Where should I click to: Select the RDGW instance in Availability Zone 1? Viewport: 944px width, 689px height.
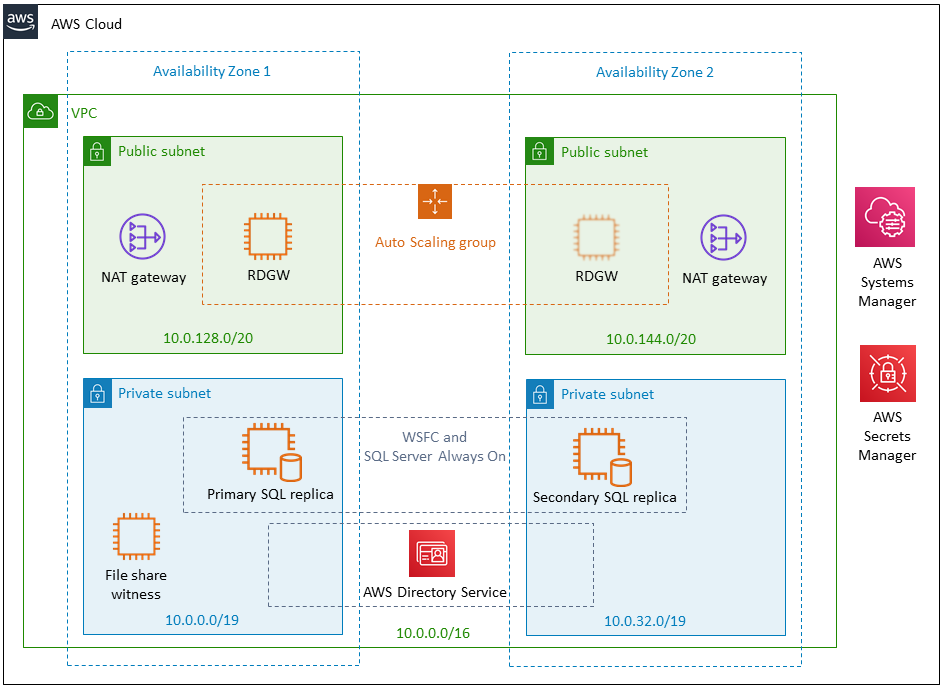268,238
